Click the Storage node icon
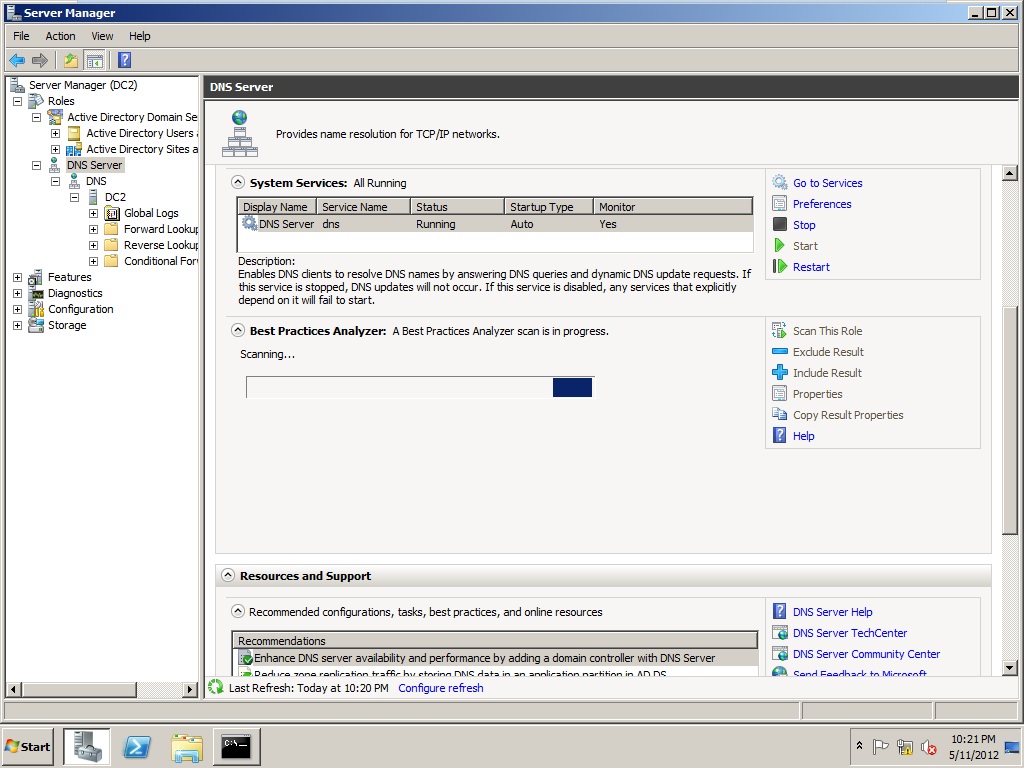The height and width of the screenshot is (768, 1024). (36, 325)
